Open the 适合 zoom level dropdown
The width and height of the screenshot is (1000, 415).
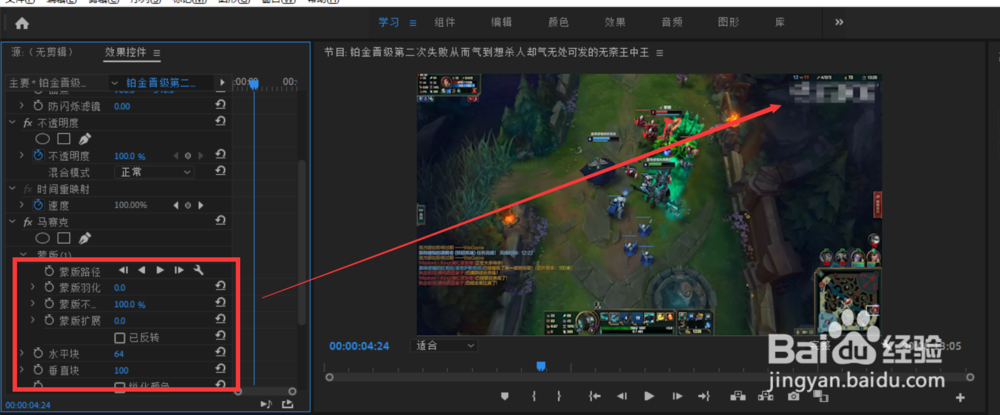(x=444, y=346)
